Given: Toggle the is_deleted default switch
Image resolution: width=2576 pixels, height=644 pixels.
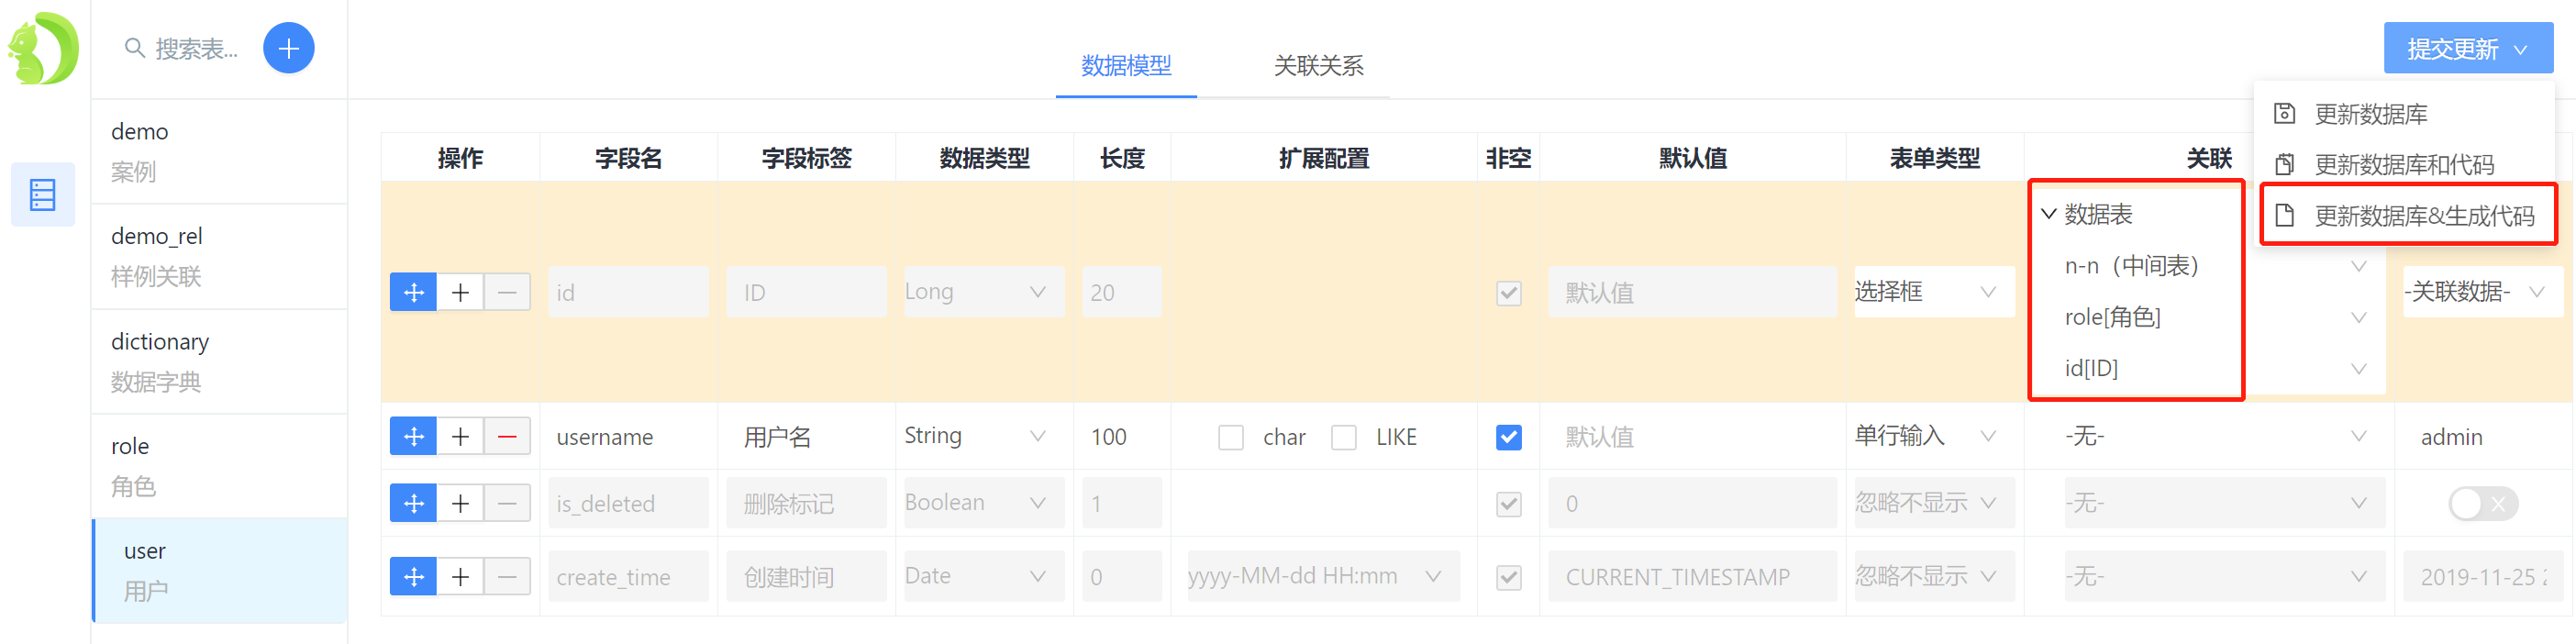Looking at the screenshot, I should click(x=2483, y=504).
